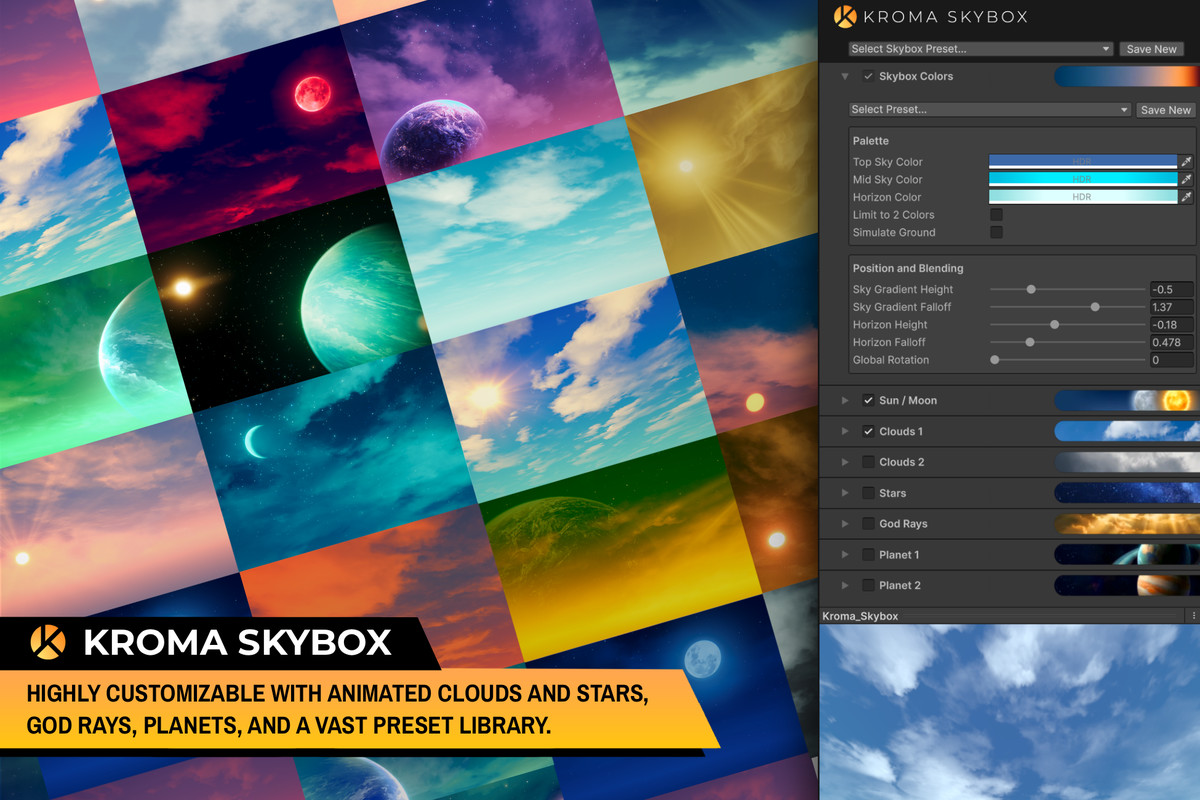Screen dimensions: 1200x800
Task: Click the Kroma_Skybox sky preview image
Action: tap(1010, 712)
